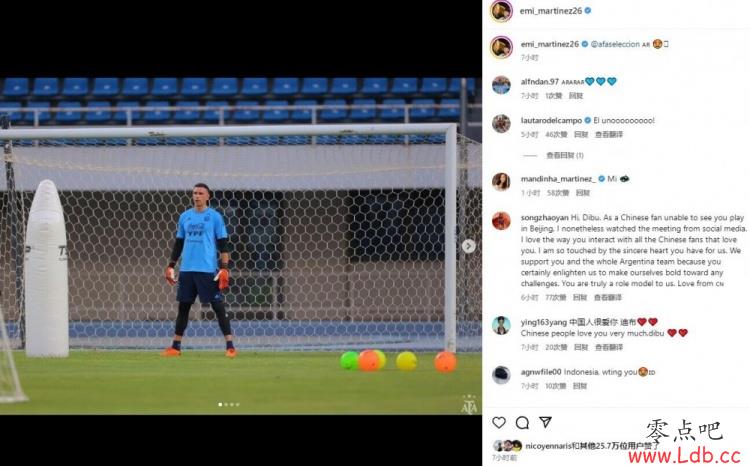Show translation of lautarodelcampo's comment
The width and height of the screenshot is (750, 466).
(x=609, y=134)
